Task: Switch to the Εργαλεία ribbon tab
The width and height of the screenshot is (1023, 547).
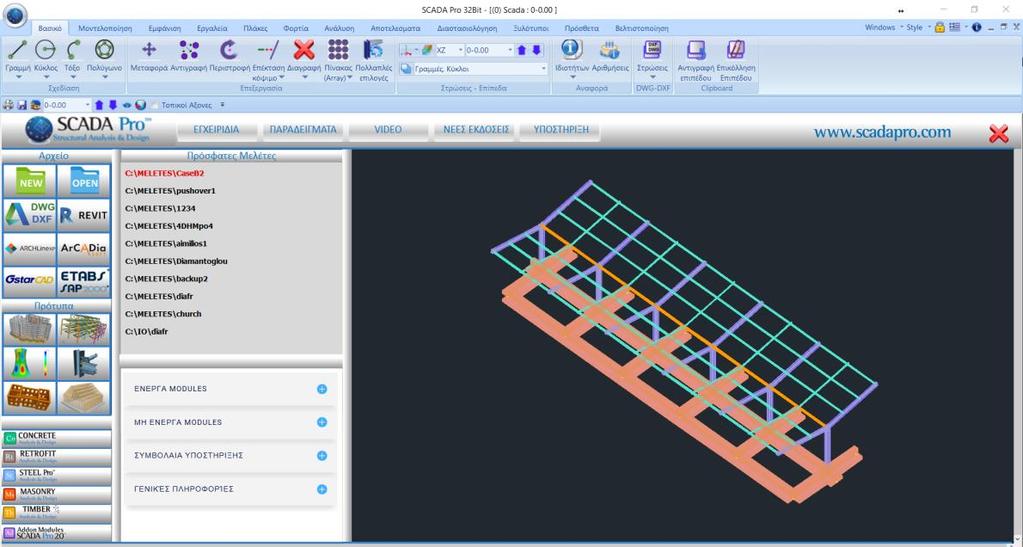Action: [212, 28]
